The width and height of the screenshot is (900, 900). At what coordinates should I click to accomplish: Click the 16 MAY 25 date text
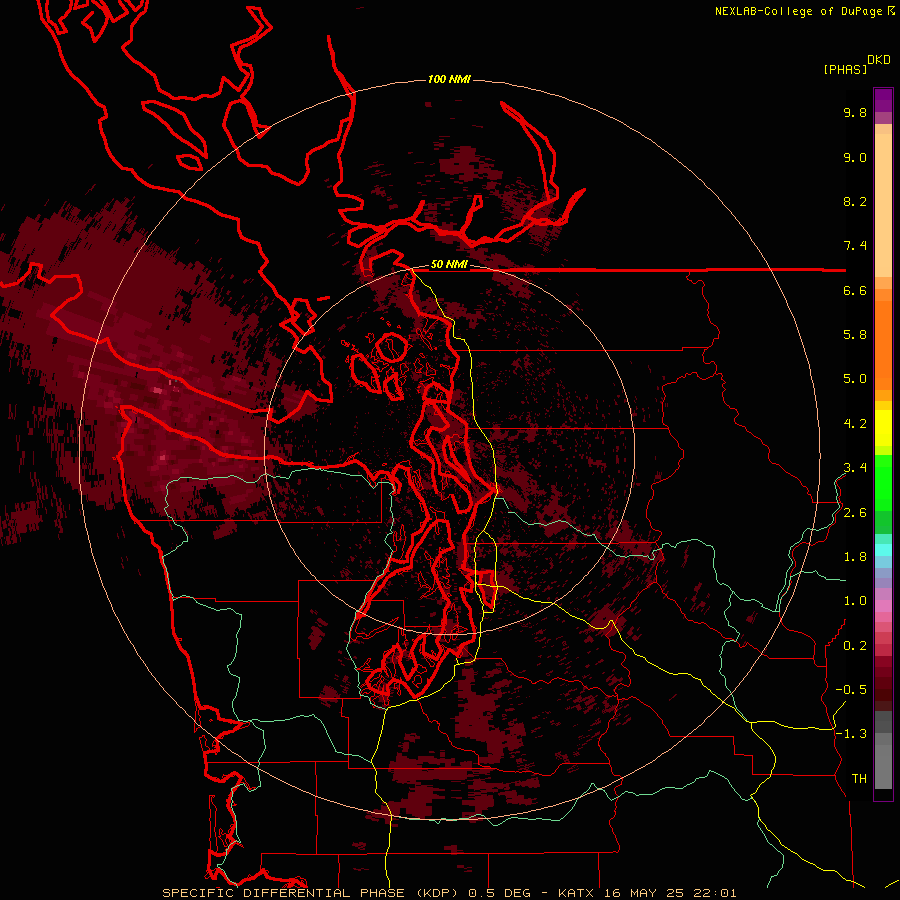pos(646,893)
